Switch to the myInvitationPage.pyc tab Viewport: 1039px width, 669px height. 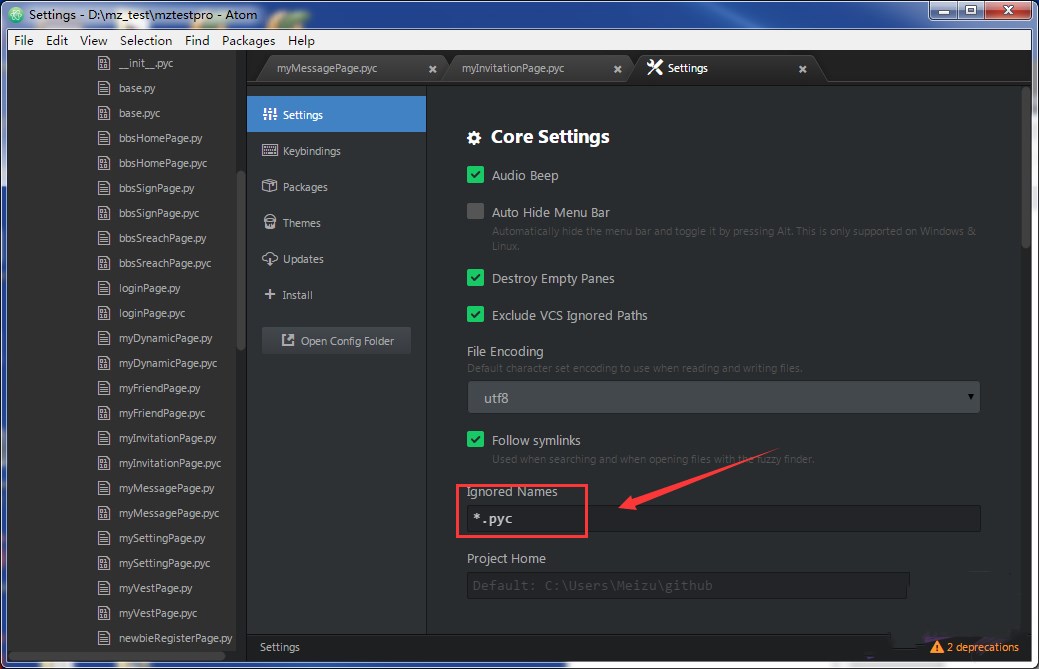[x=513, y=68]
